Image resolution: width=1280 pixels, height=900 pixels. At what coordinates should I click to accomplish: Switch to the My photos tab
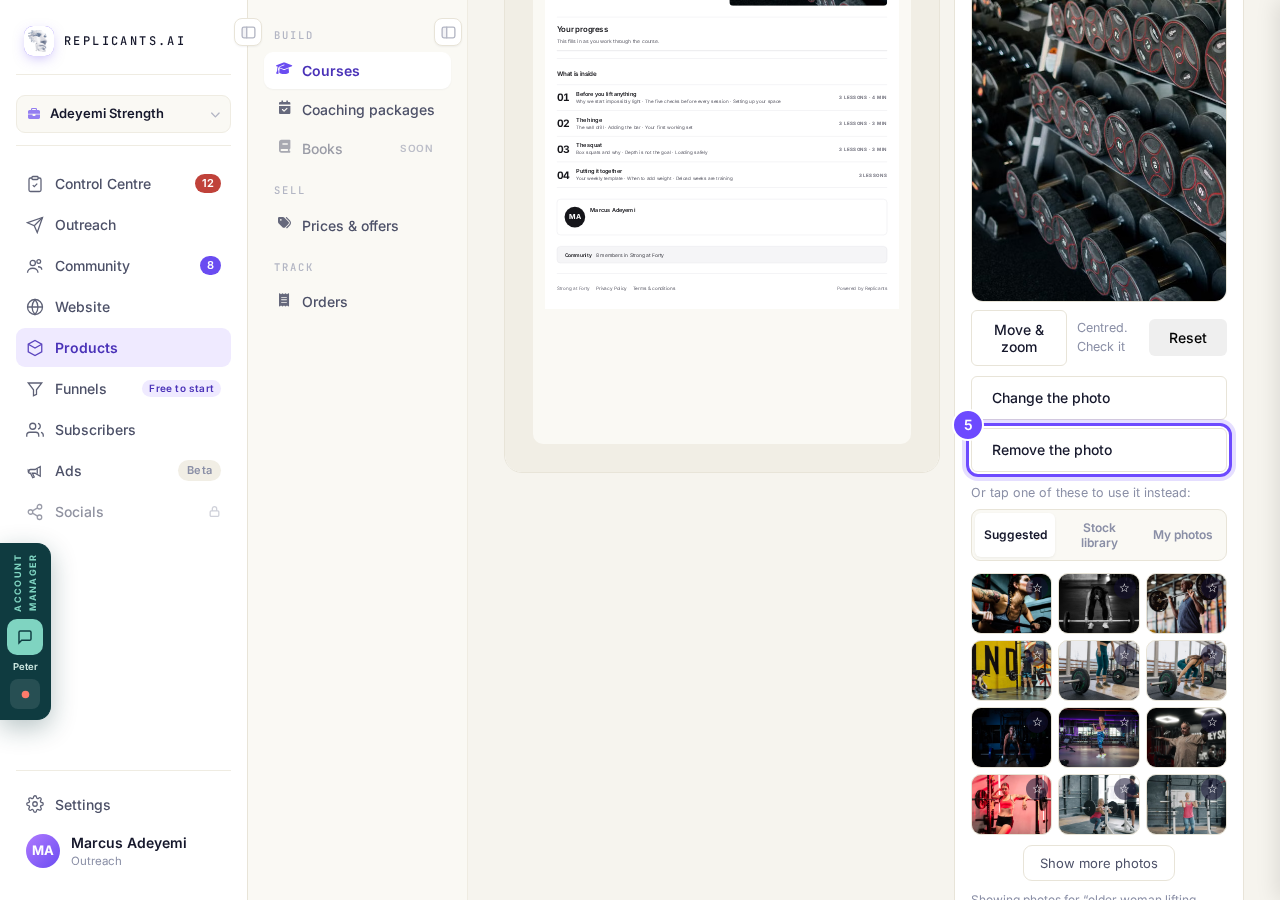[1182, 535]
